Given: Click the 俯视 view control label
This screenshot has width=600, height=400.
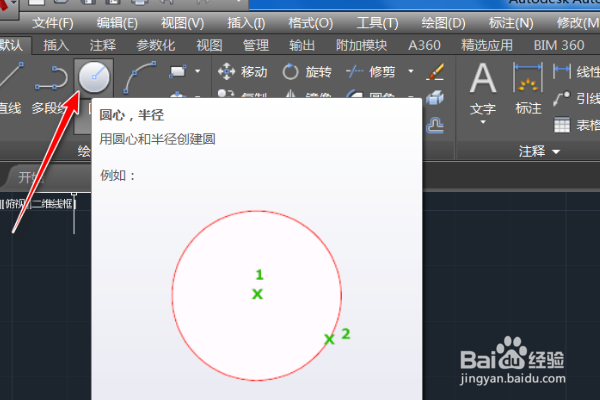Looking at the screenshot, I should pos(14,204).
